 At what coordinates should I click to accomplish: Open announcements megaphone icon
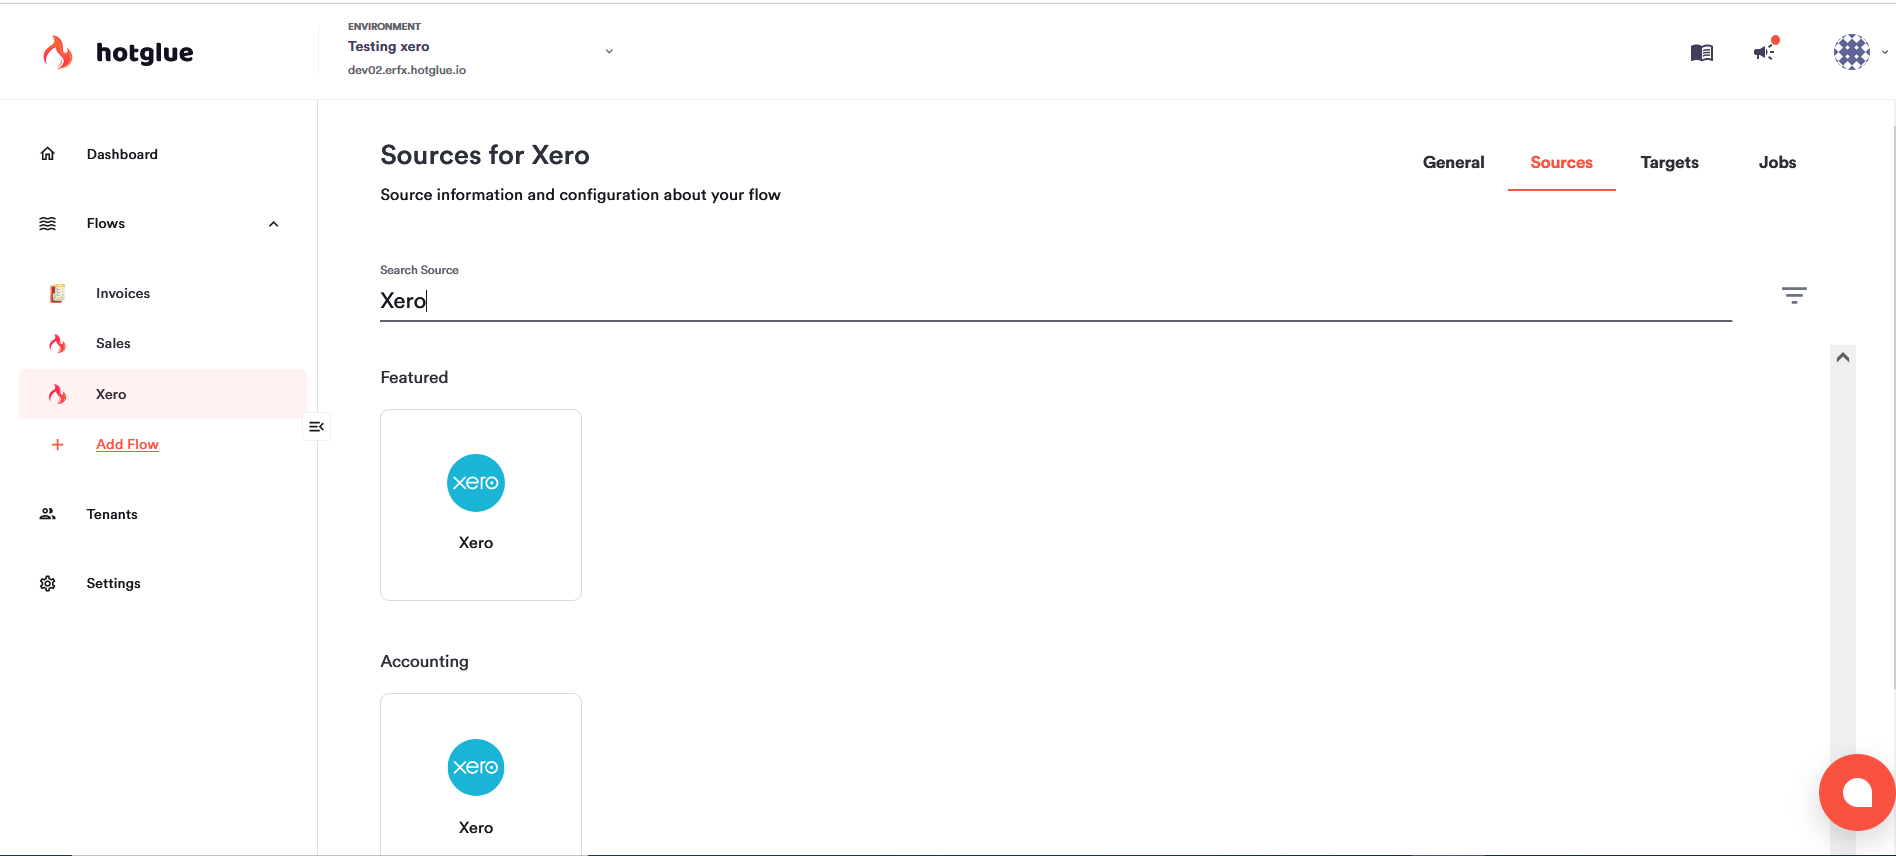(1765, 51)
